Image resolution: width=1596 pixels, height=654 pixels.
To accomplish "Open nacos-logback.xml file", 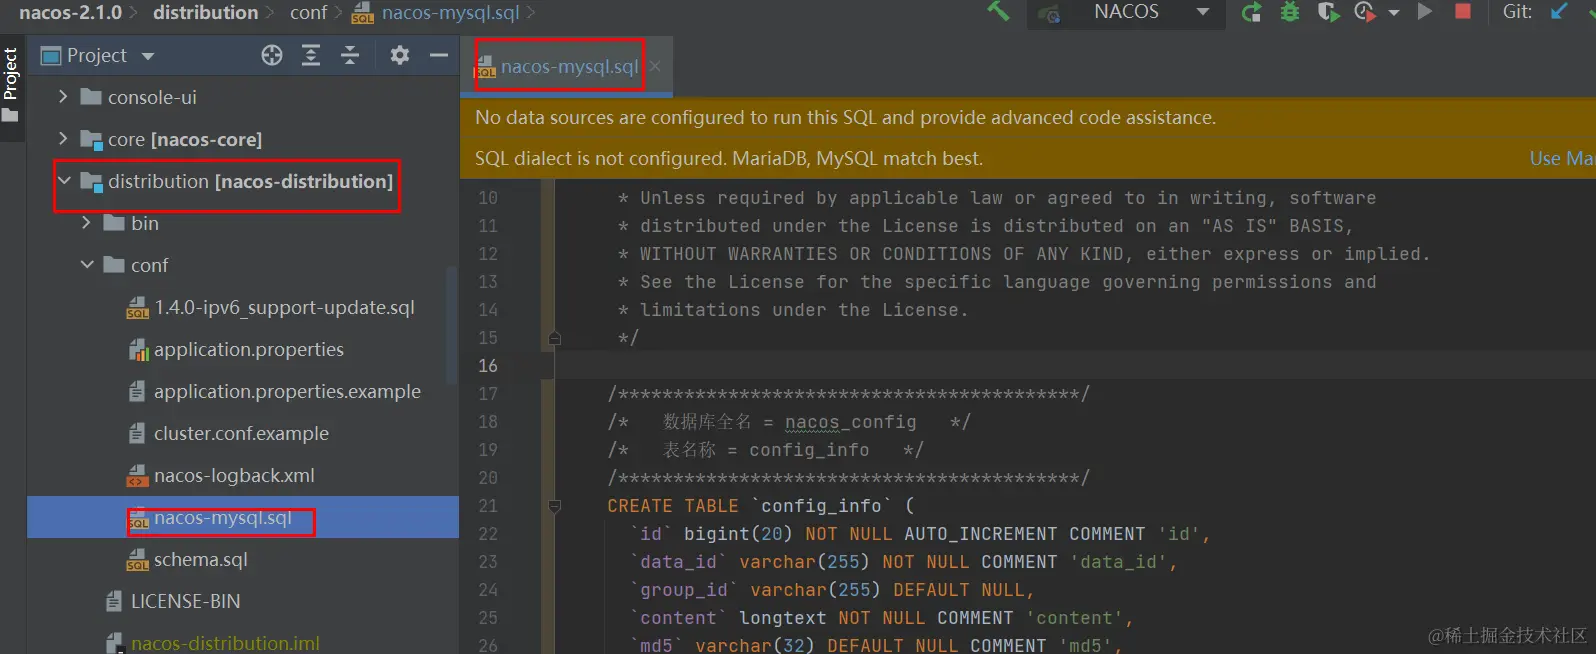I will click(x=234, y=475).
